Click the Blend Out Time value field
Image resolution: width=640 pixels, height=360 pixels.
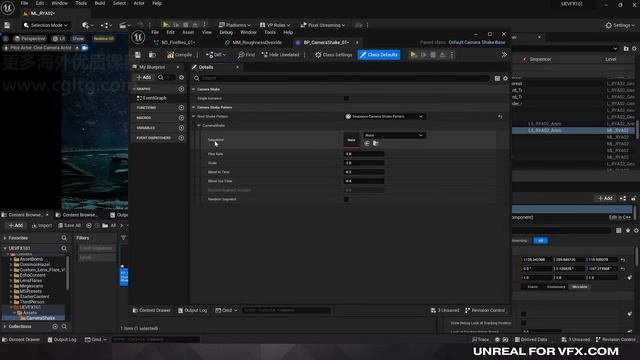[x=364, y=181]
